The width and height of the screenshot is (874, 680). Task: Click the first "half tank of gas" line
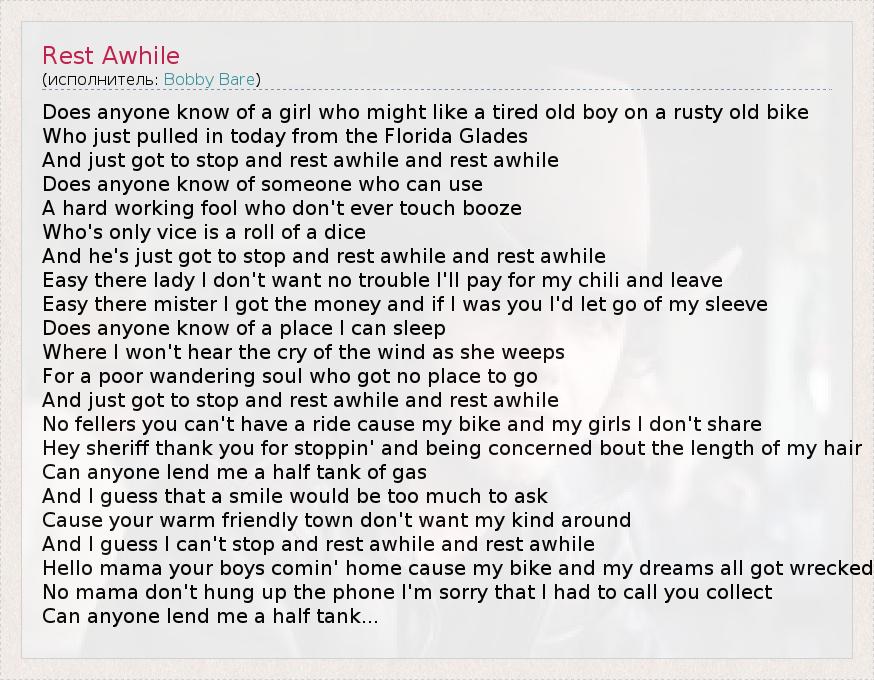tap(235, 472)
